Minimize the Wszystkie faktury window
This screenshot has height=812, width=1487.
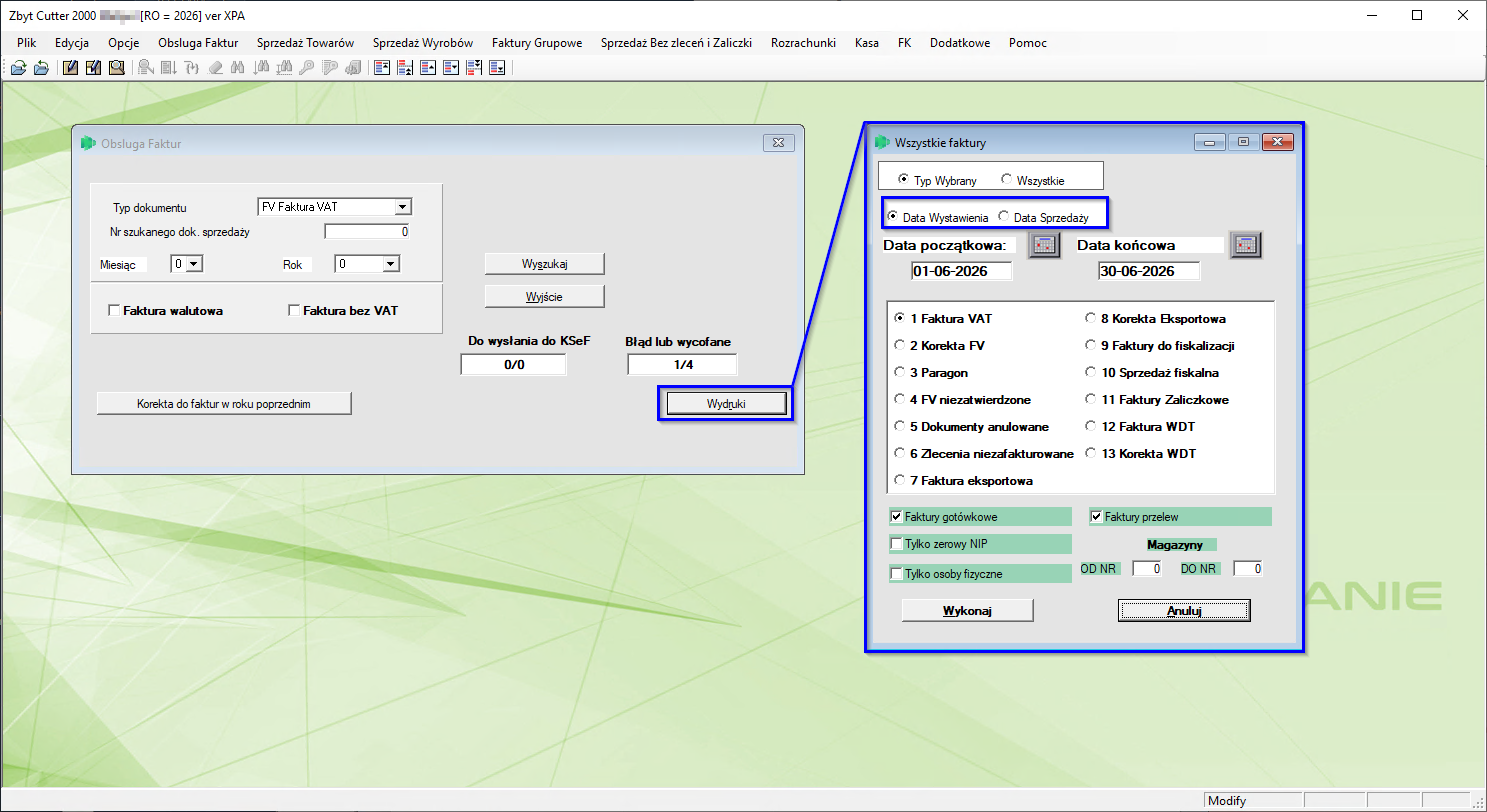coord(1210,142)
